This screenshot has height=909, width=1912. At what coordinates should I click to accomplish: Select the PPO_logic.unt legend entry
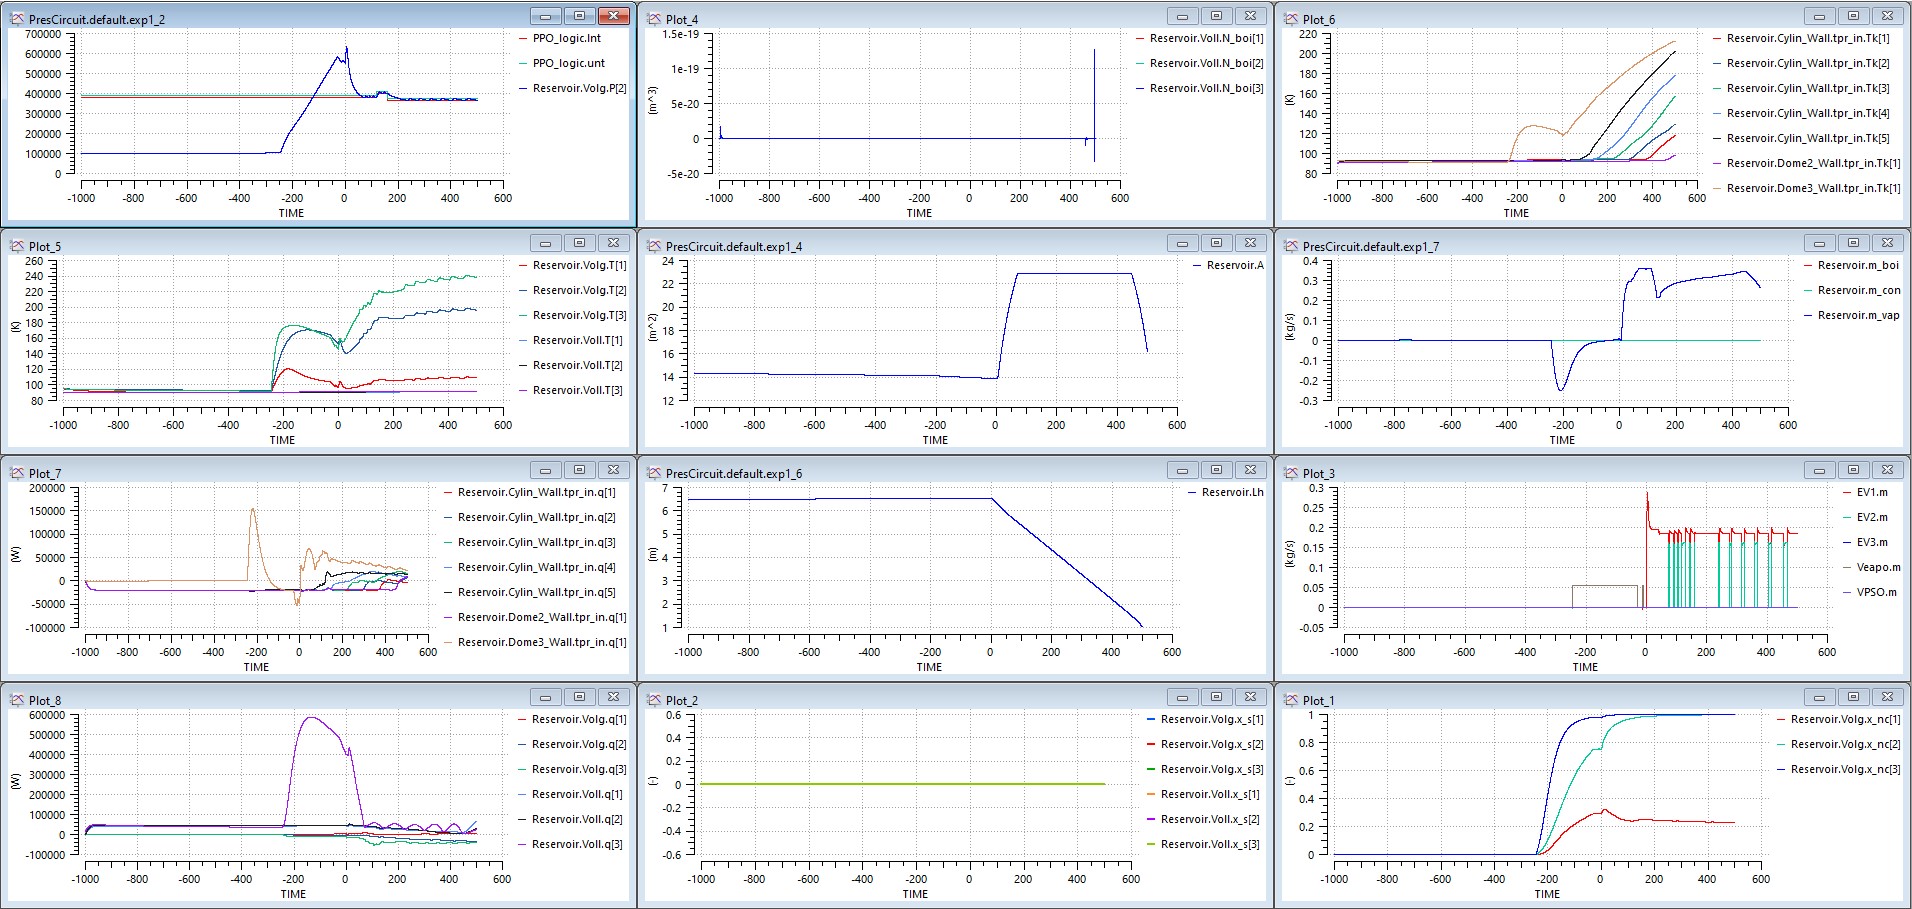coord(562,63)
